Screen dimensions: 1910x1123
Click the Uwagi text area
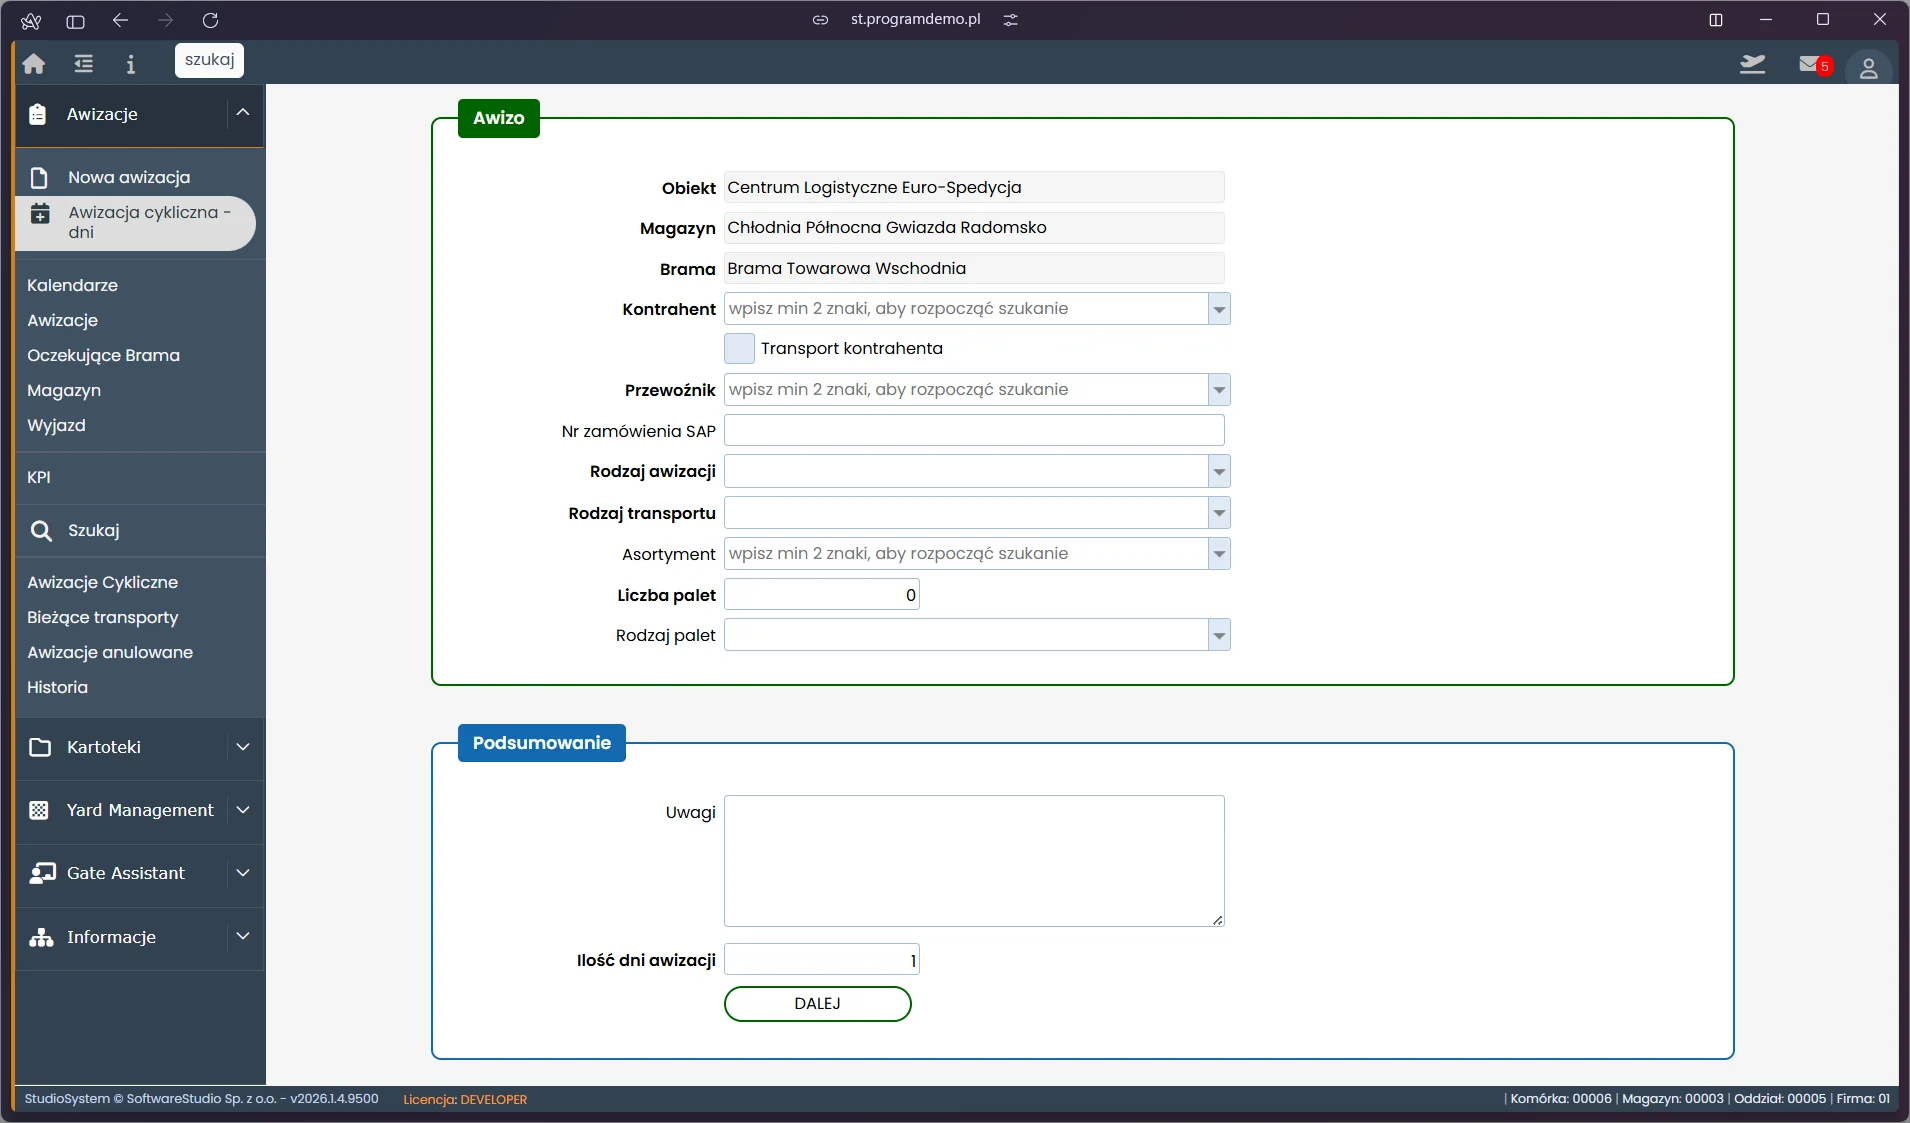click(974, 861)
